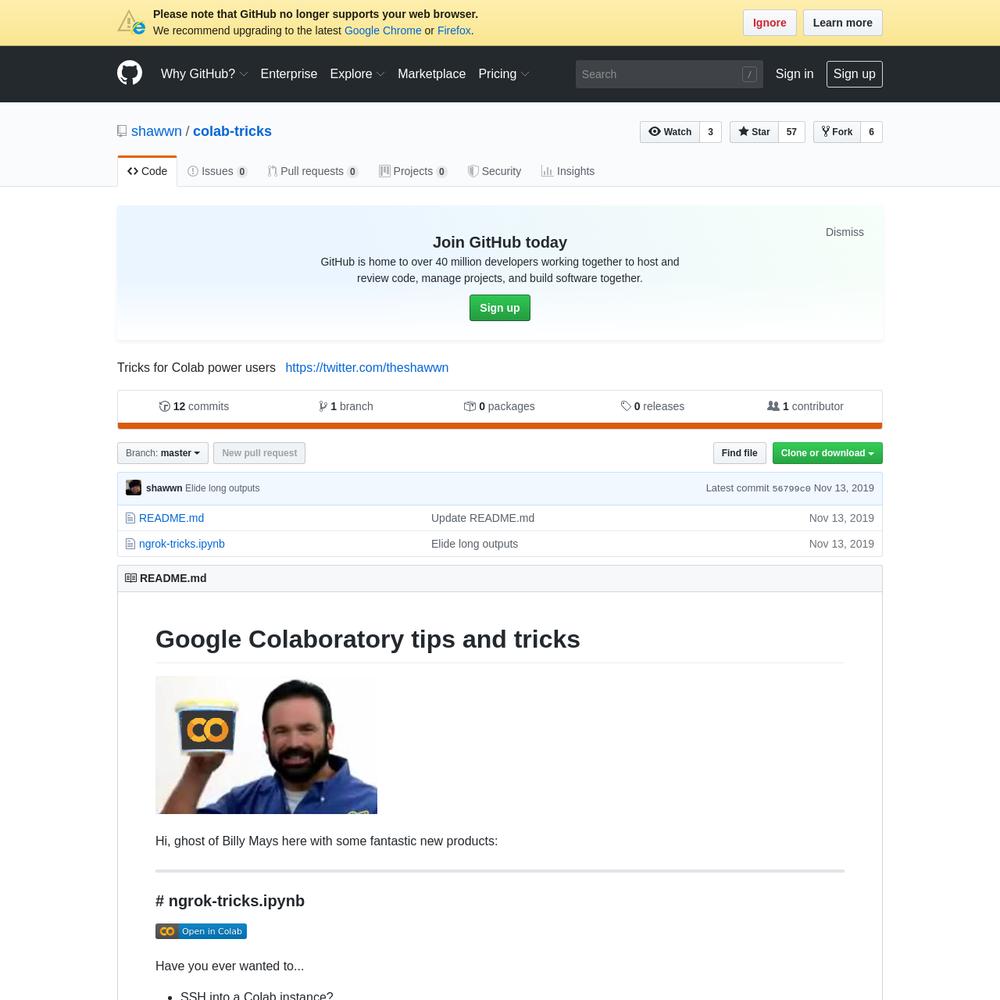Image resolution: width=1000 pixels, height=1000 pixels.
Task: Switch to the Security tab
Action: pos(494,171)
